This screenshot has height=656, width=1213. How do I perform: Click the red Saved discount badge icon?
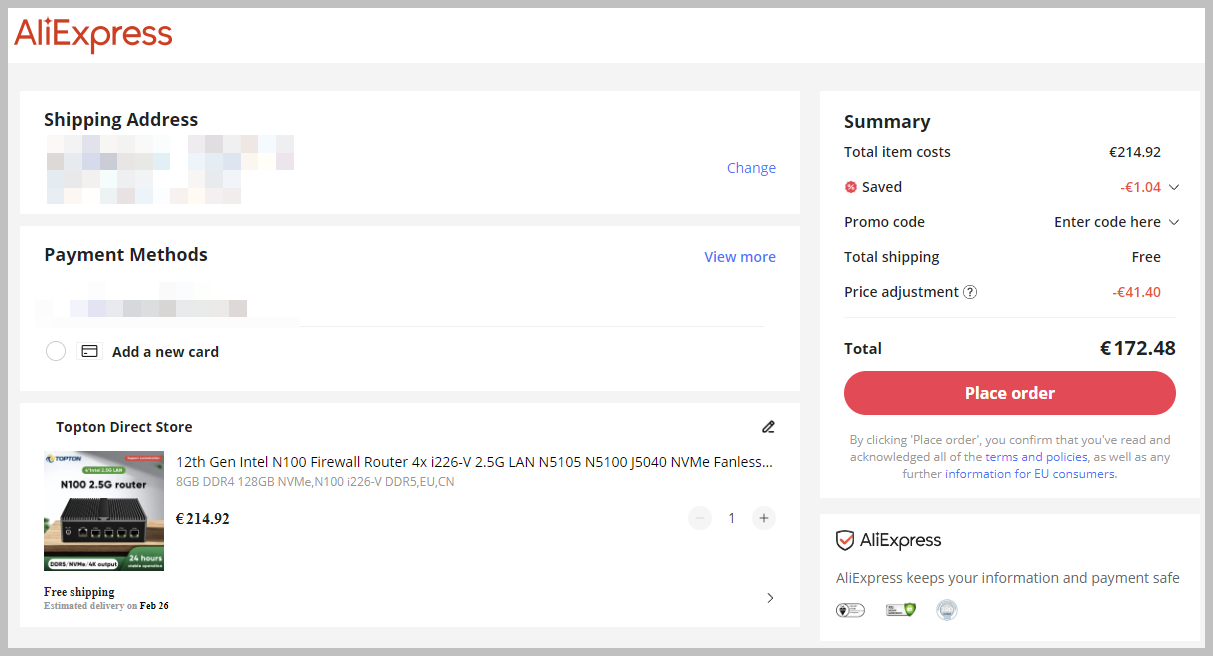click(851, 187)
